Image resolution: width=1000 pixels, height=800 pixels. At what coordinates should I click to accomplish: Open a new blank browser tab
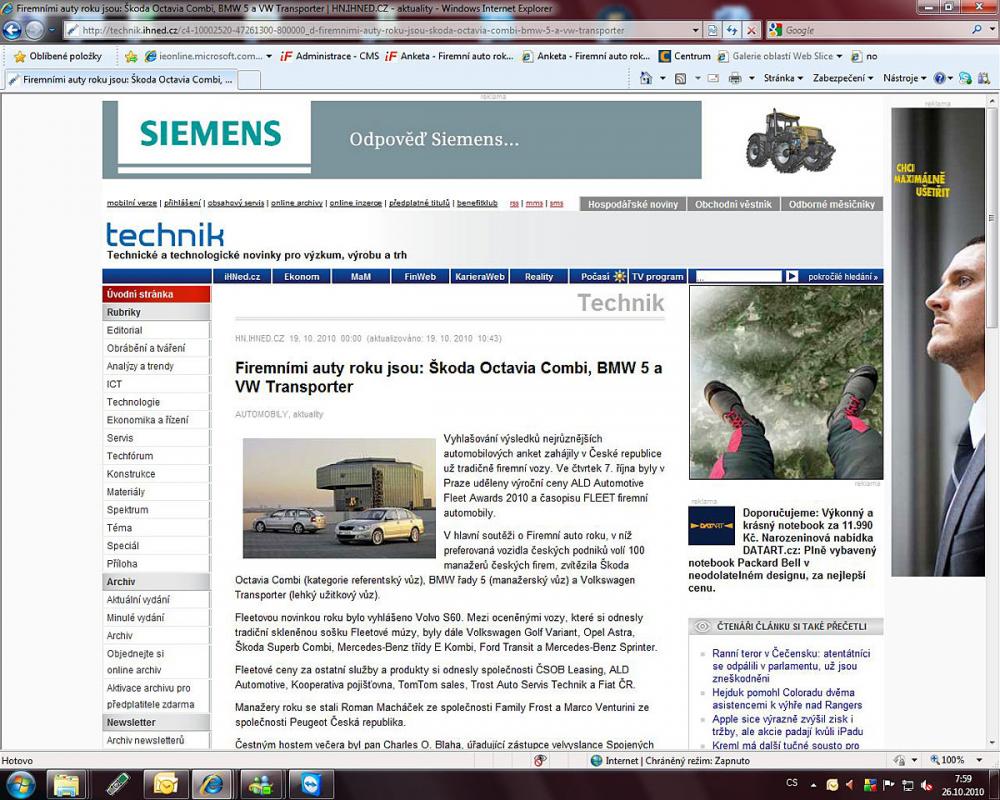[249, 80]
